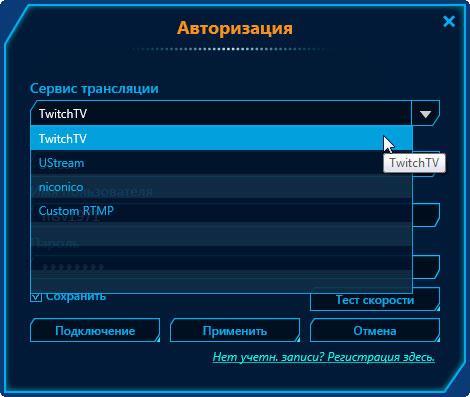Click the TwitchTV combo box field
470x397 pixels.
(x=221, y=113)
